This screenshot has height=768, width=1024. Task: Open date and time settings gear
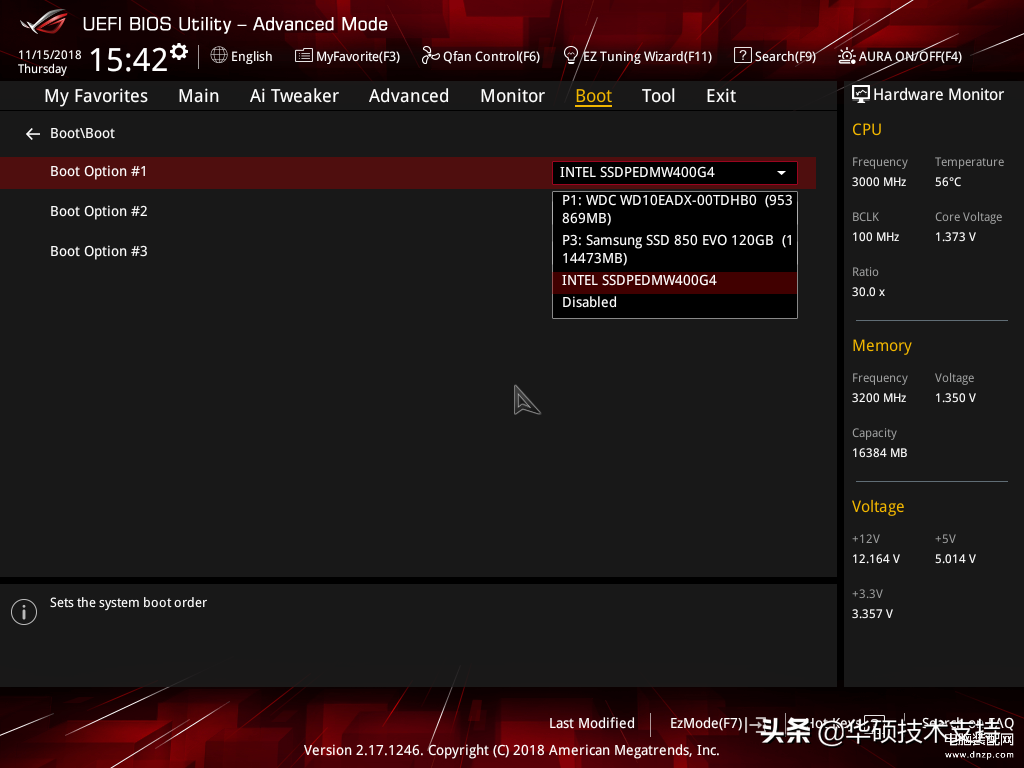click(x=179, y=52)
